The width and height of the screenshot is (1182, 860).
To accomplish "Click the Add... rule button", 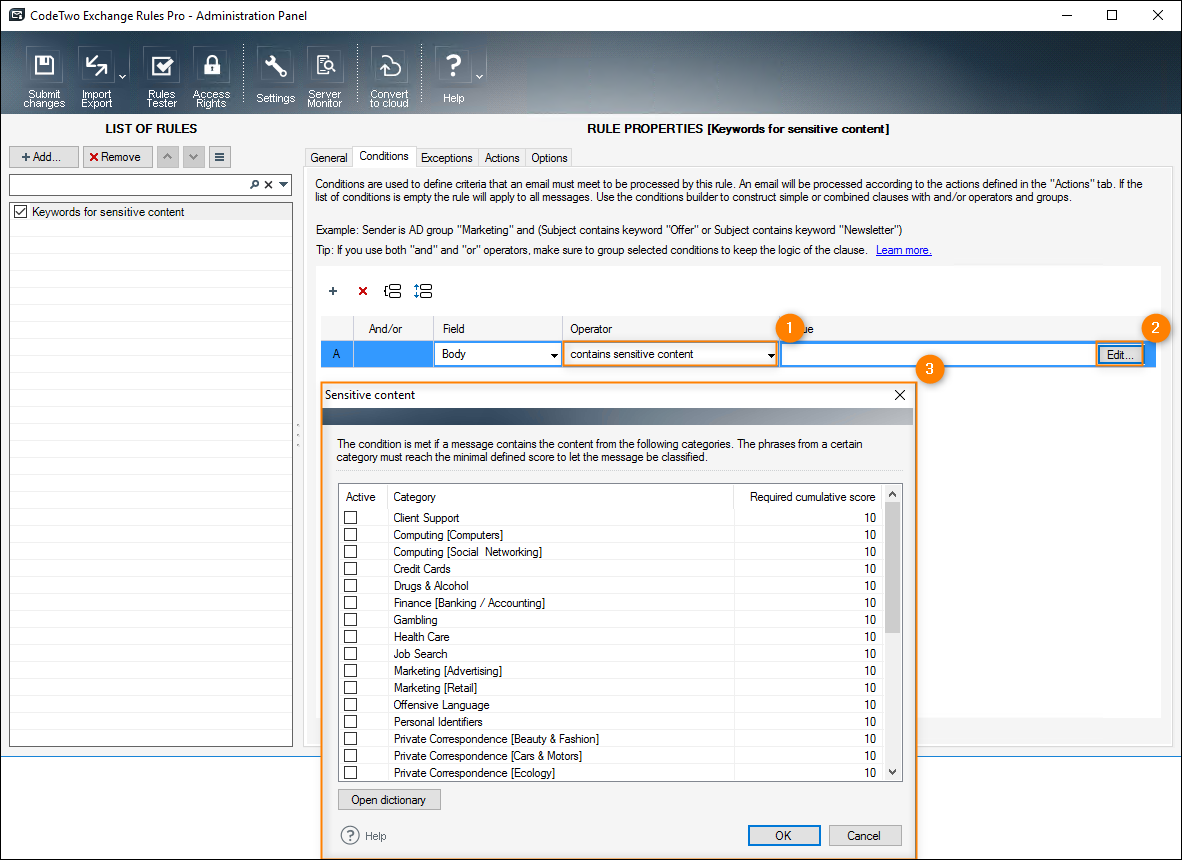I will 44,157.
